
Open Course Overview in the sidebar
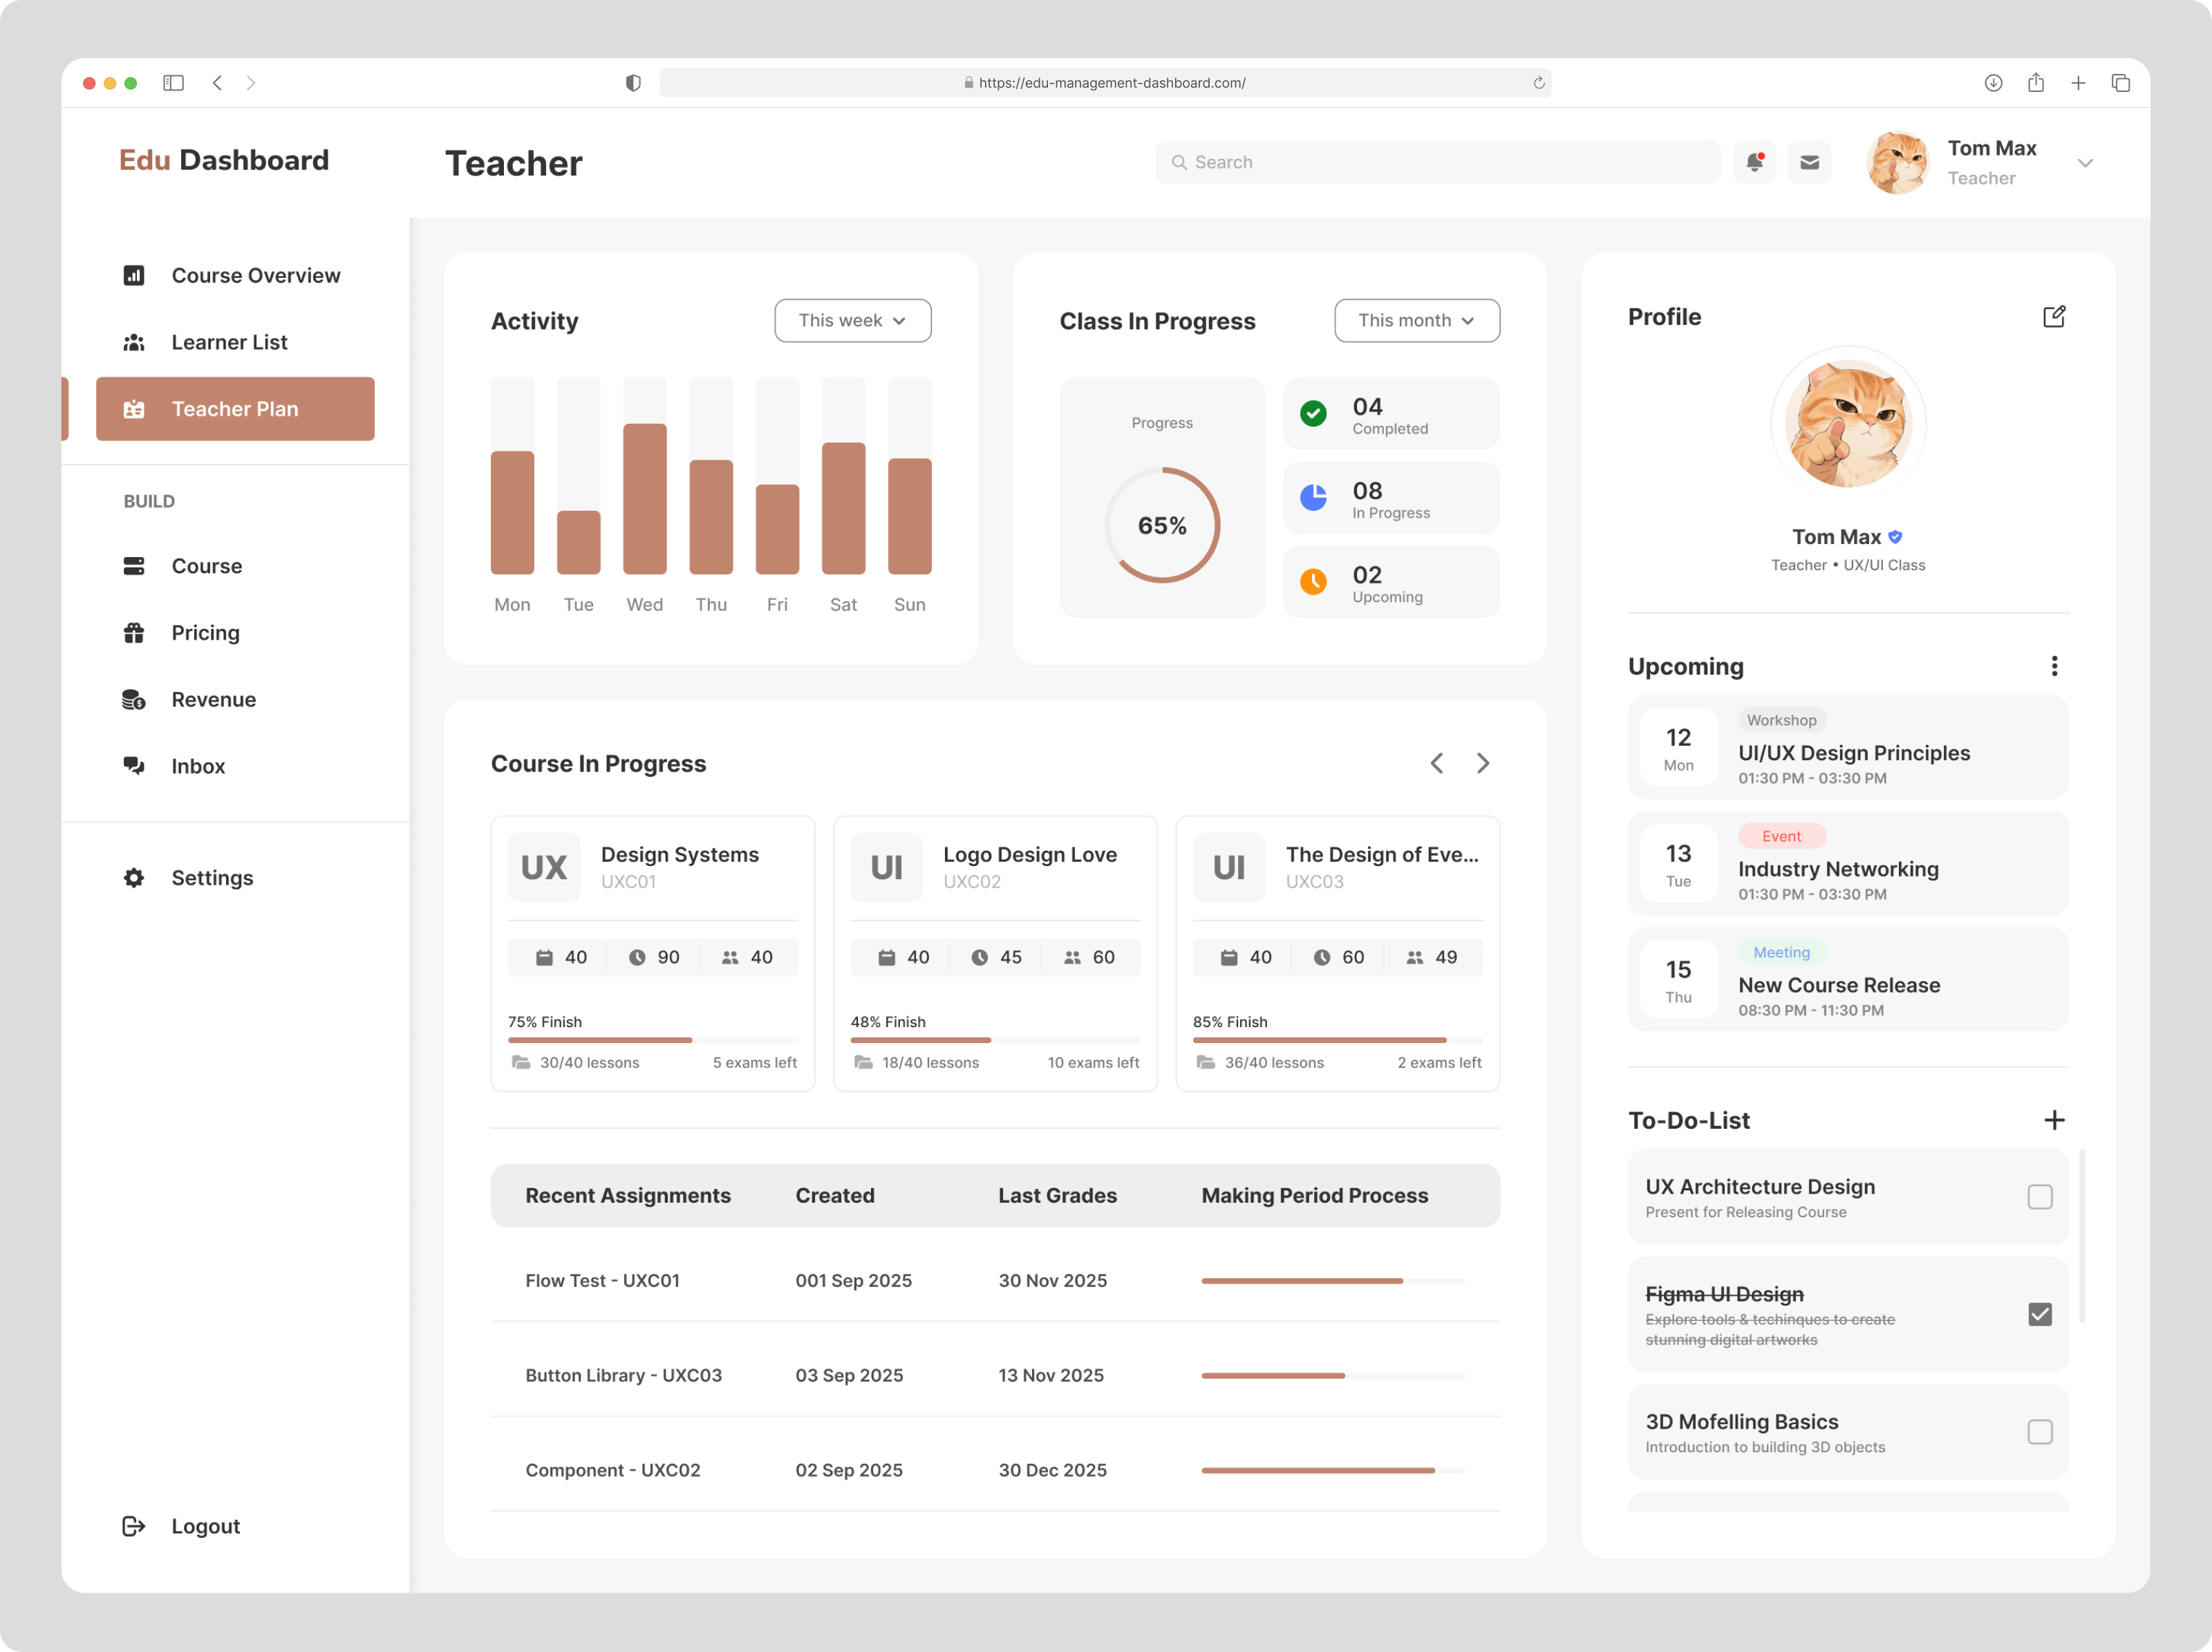[x=255, y=275]
